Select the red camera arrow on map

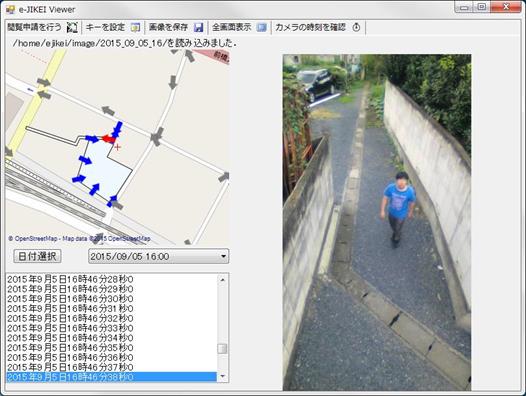point(108,138)
